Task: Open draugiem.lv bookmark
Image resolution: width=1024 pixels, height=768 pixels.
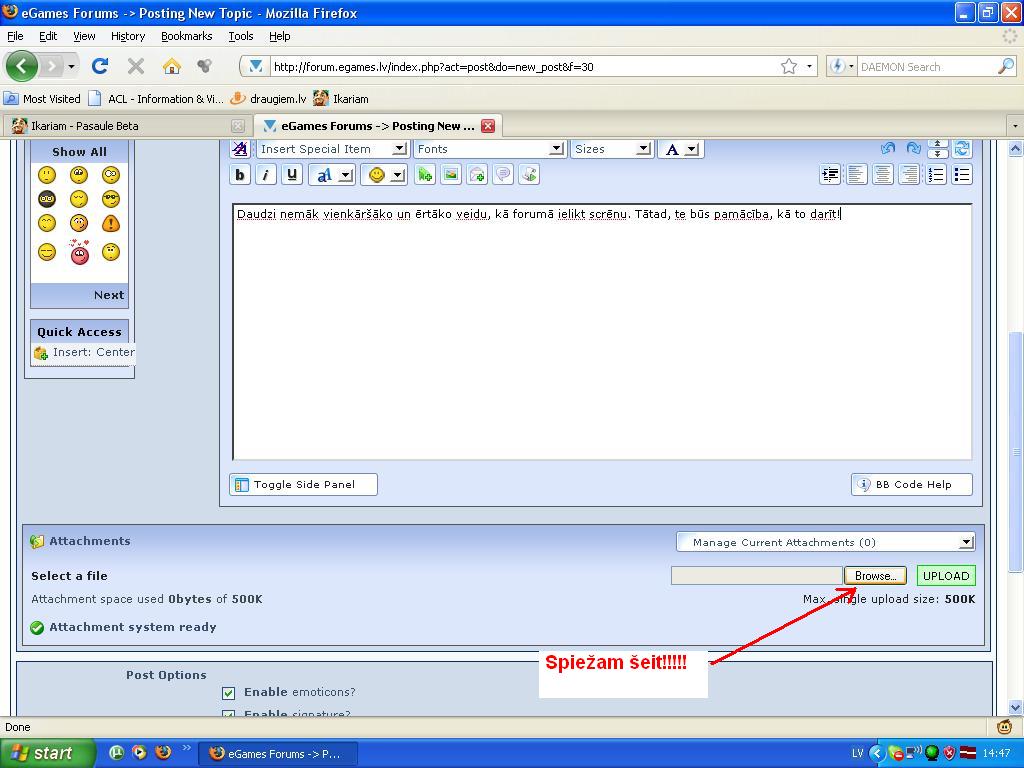Action: tap(269, 99)
